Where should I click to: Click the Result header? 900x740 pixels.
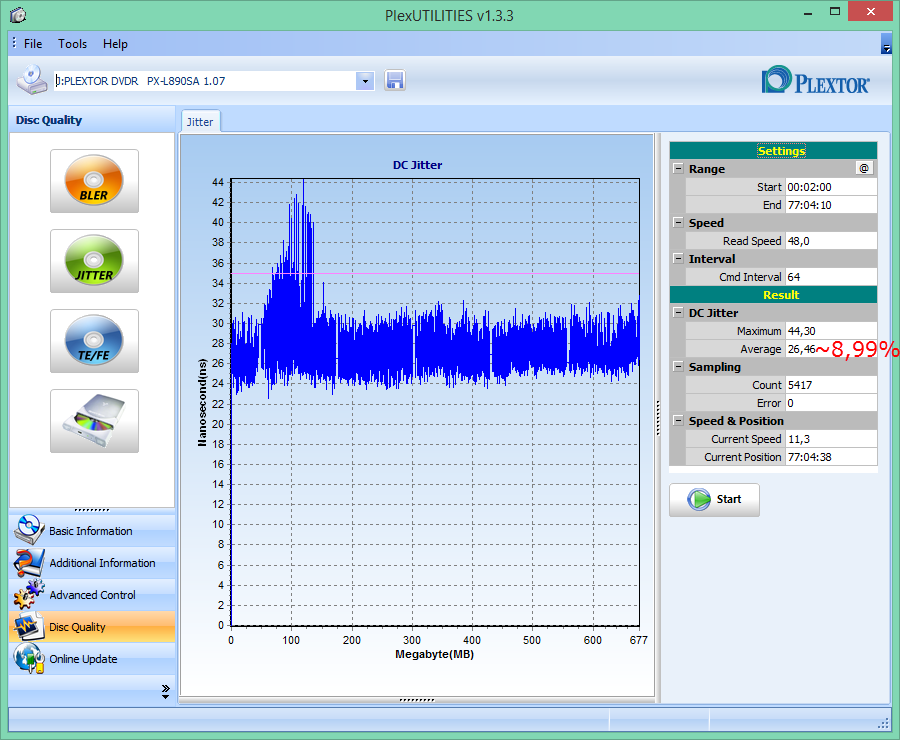pyautogui.click(x=773, y=295)
